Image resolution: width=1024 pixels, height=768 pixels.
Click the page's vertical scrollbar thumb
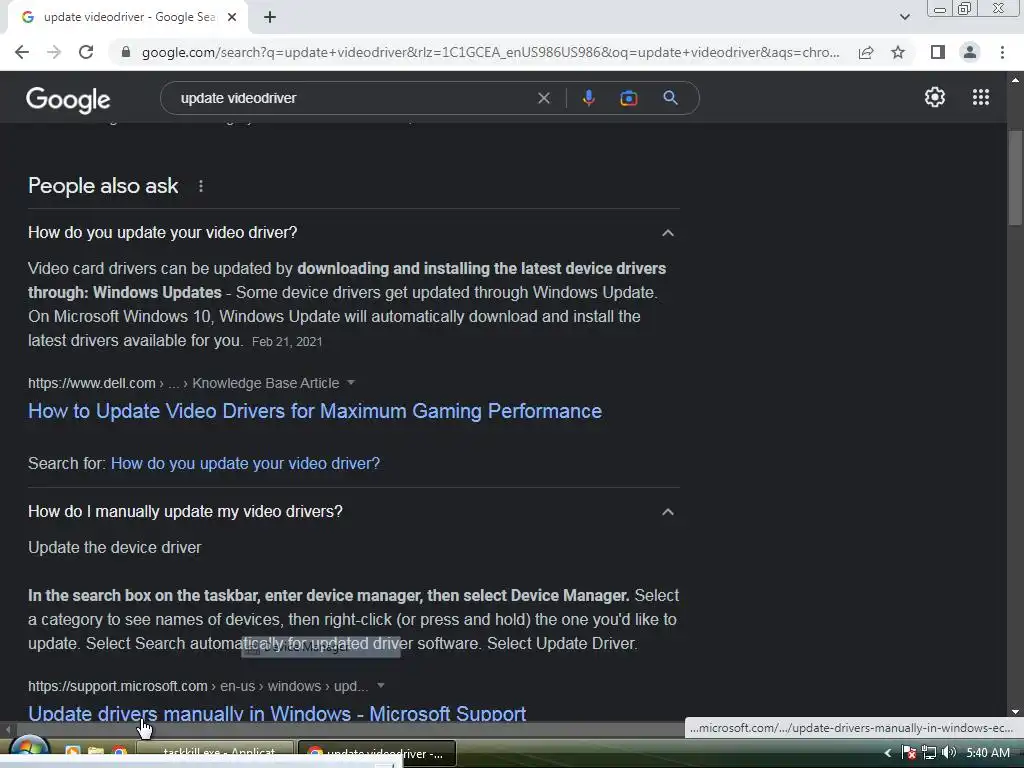point(1015,178)
